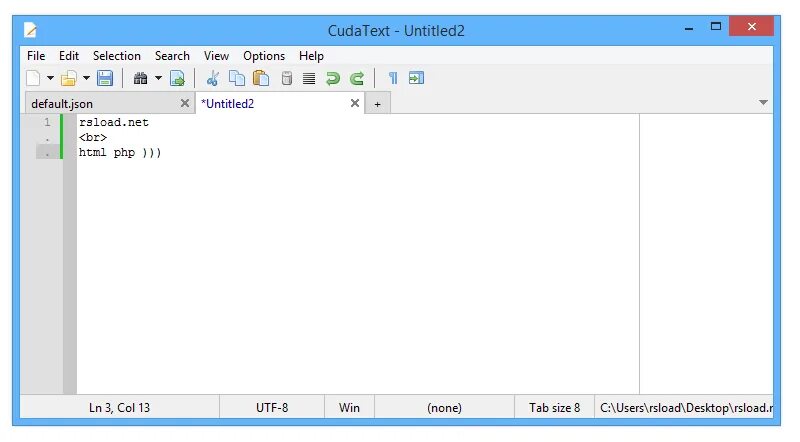
Task: Click the file path in status bar
Action: click(x=684, y=408)
